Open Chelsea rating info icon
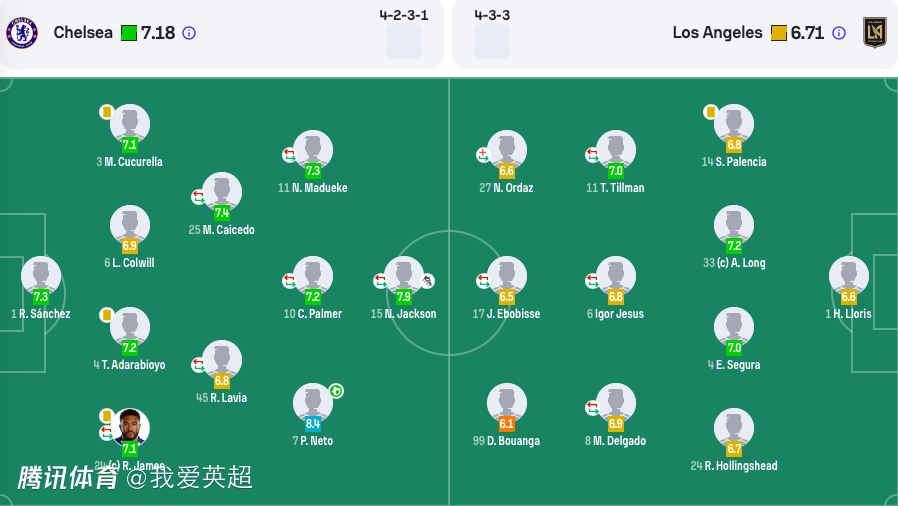Image resolution: width=898 pixels, height=506 pixels. point(189,33)
